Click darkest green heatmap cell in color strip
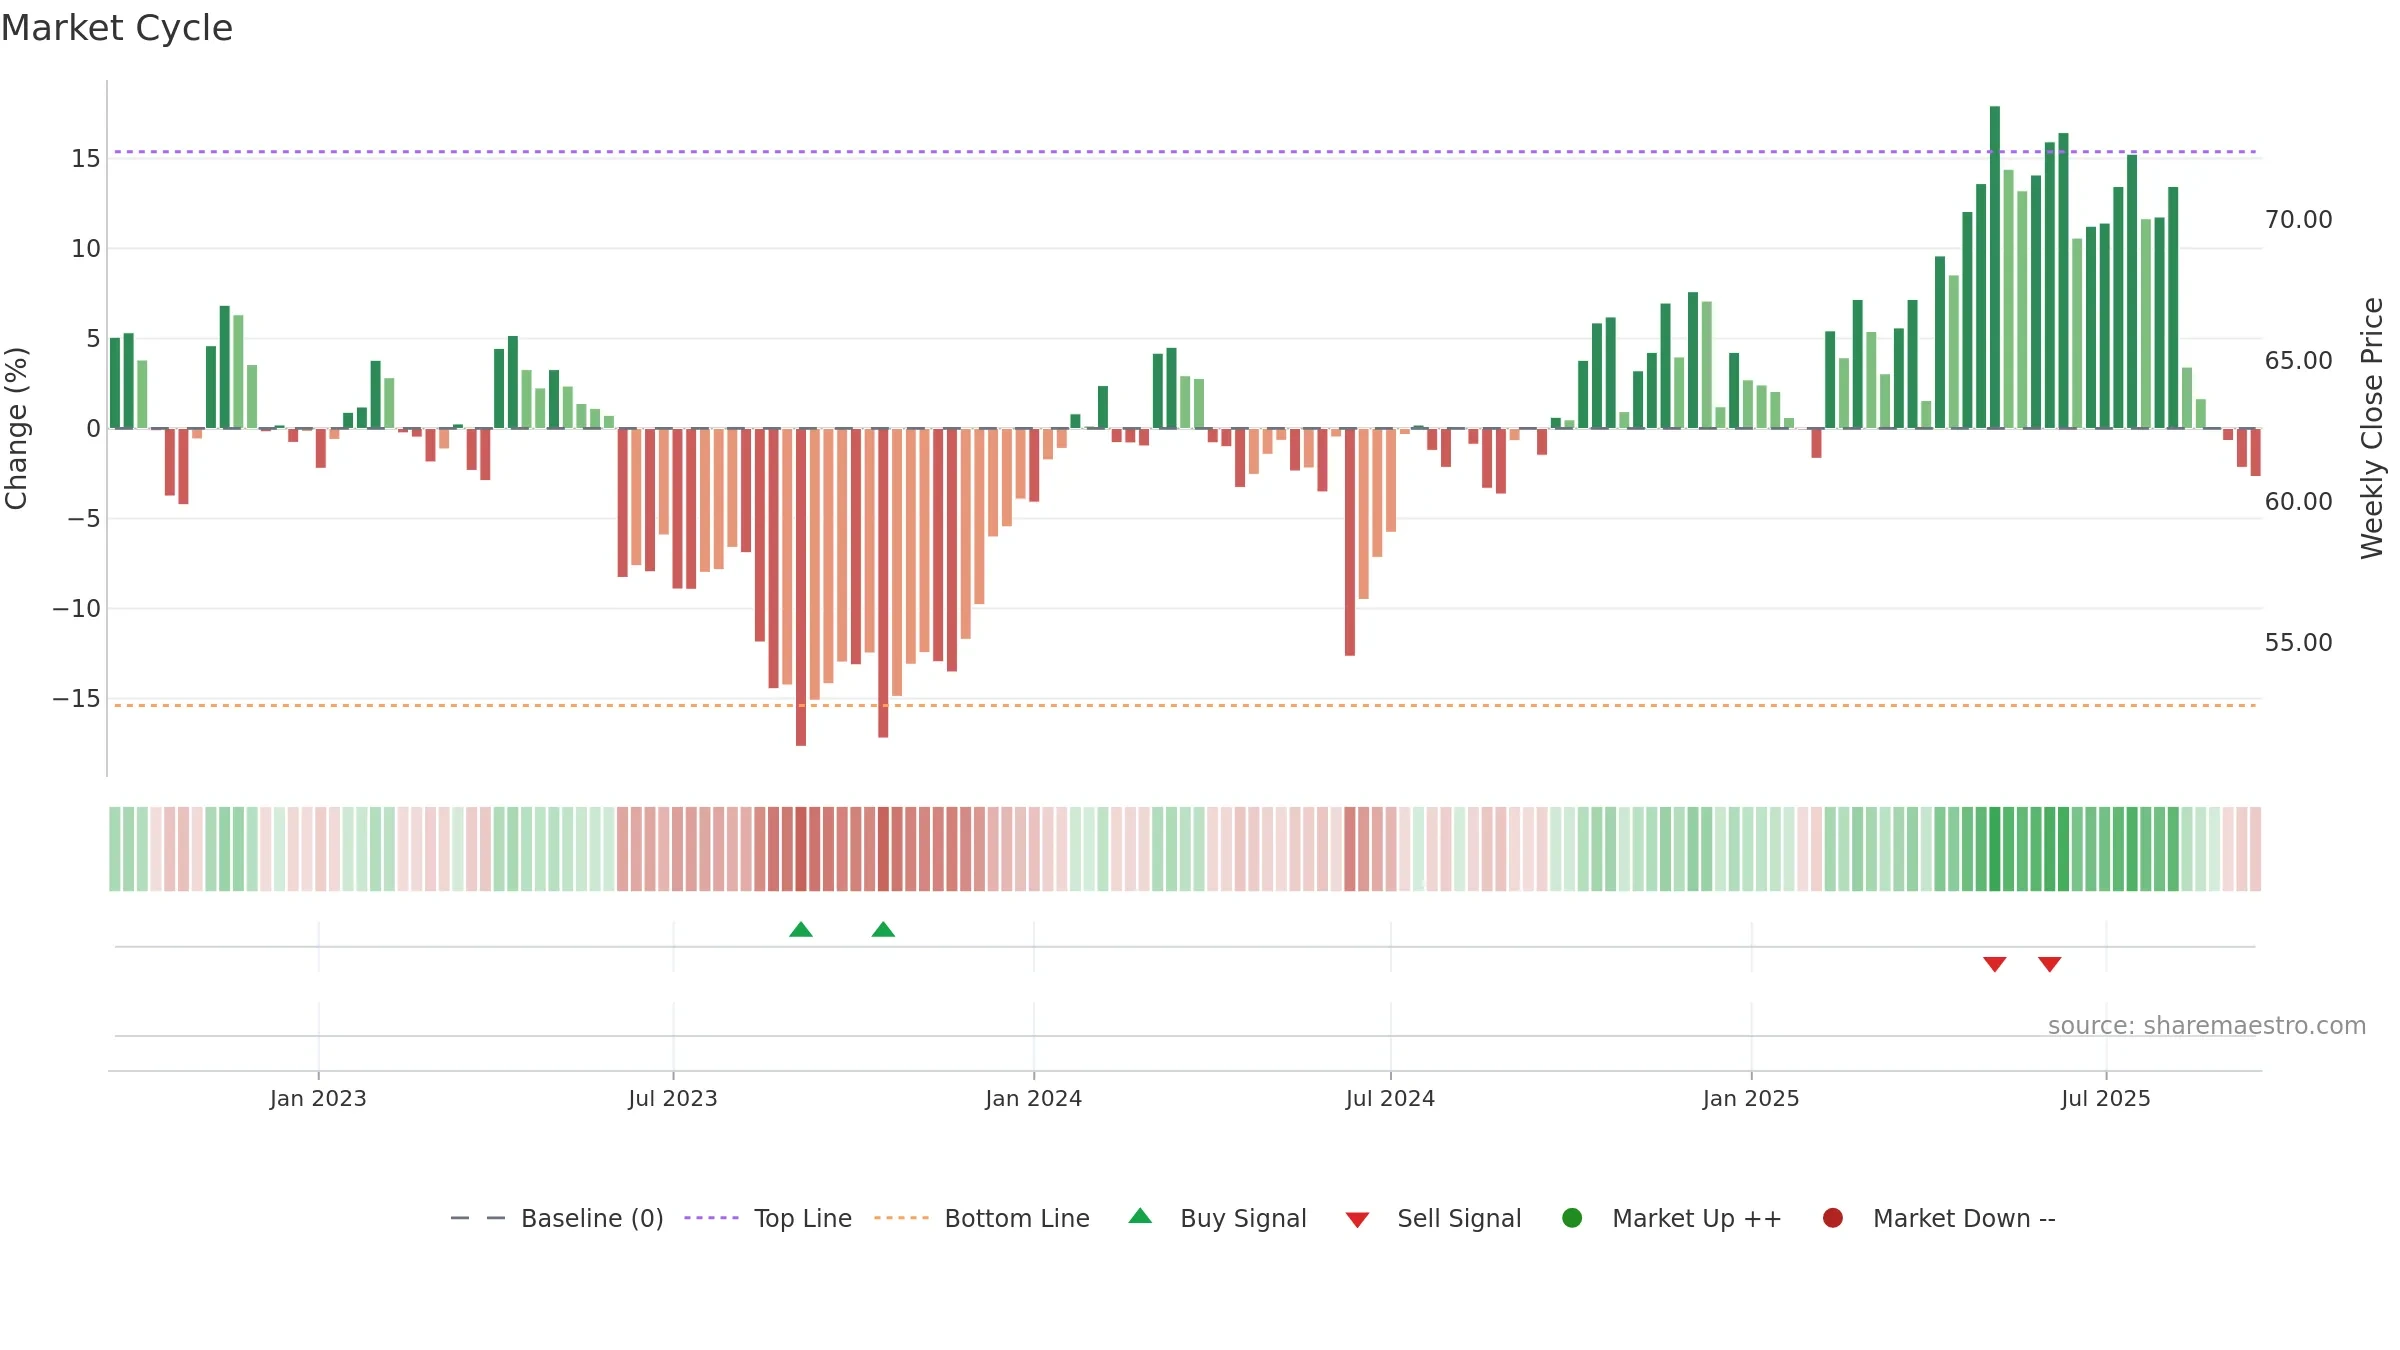The height and width of the screenshot is (1350, 2400). [x=1994, y=849]
